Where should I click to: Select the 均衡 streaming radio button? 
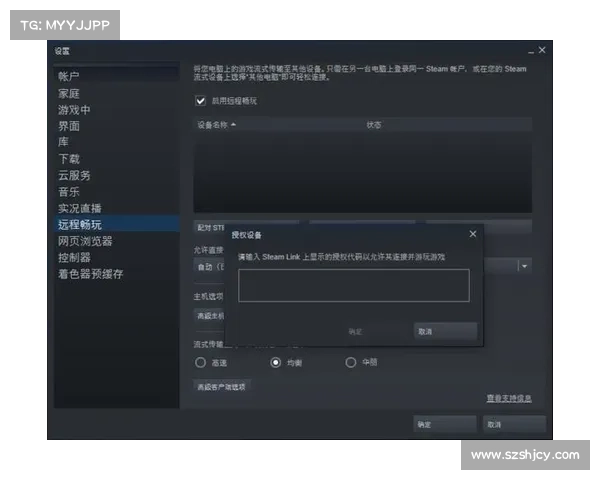click(x=276, y=362)
